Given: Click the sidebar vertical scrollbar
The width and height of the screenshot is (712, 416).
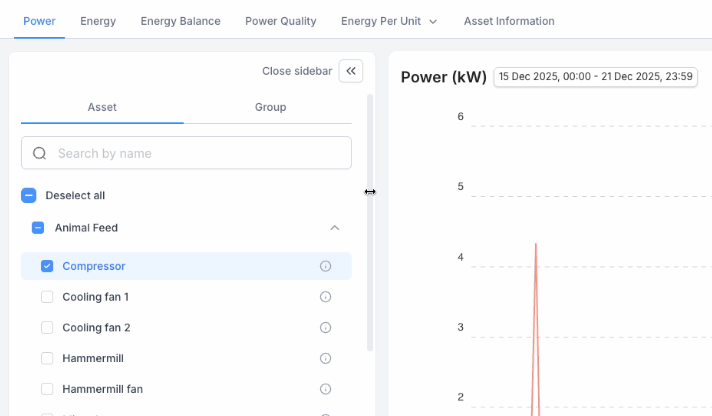Looking at the screenshot, I should pos(370,220).
